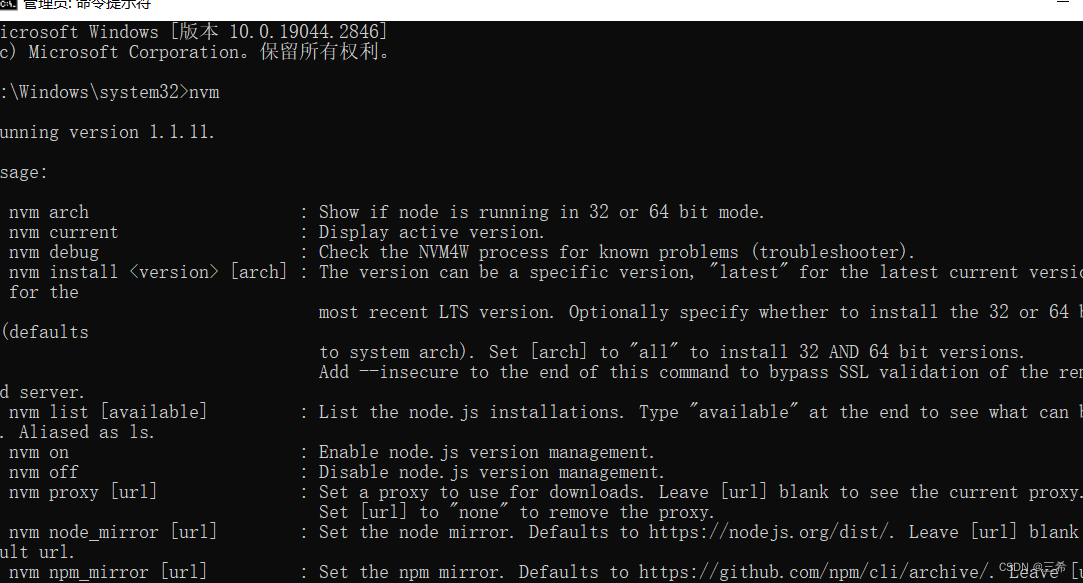This screenshot has width=1083, height=583.
Task: Select the "nvm on" command text
Action: 41,451
